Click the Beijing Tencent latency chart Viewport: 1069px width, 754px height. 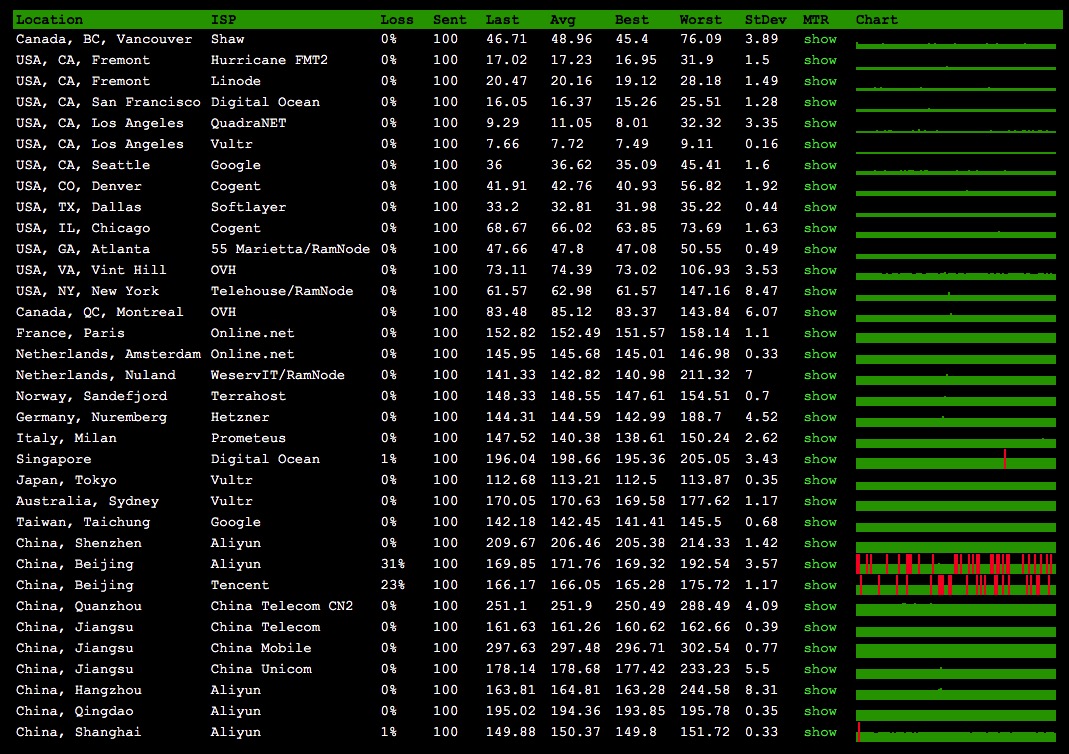click(956, 585)
